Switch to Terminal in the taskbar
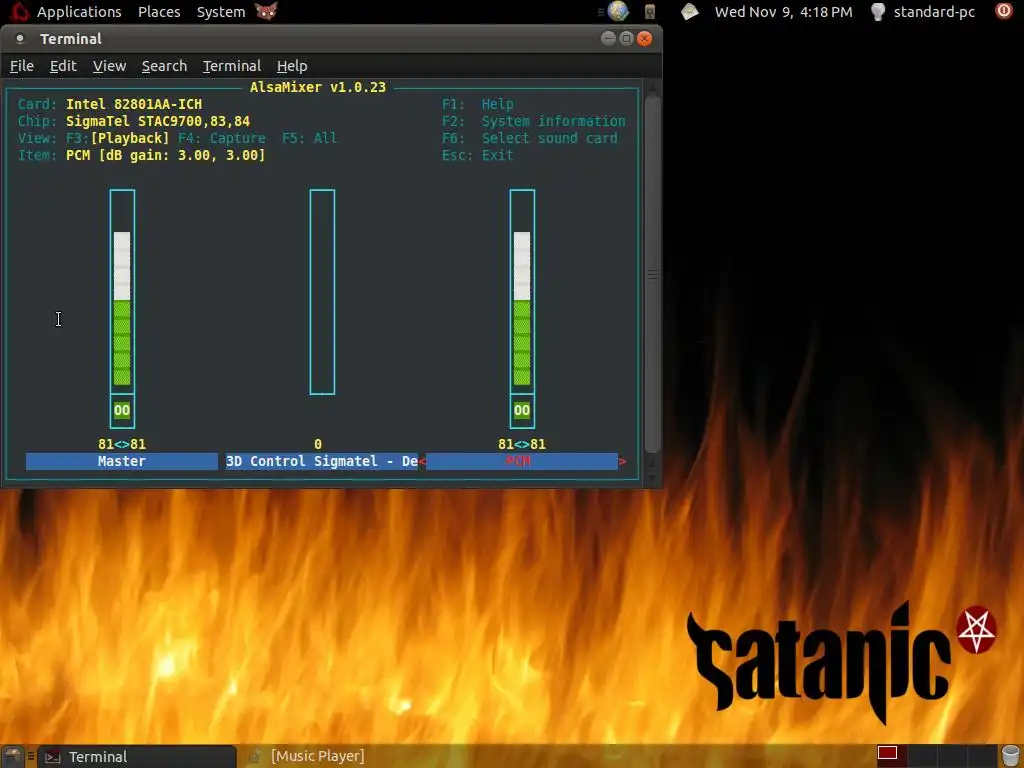Viewport: 1024px width, 768px height. point(137,756)
